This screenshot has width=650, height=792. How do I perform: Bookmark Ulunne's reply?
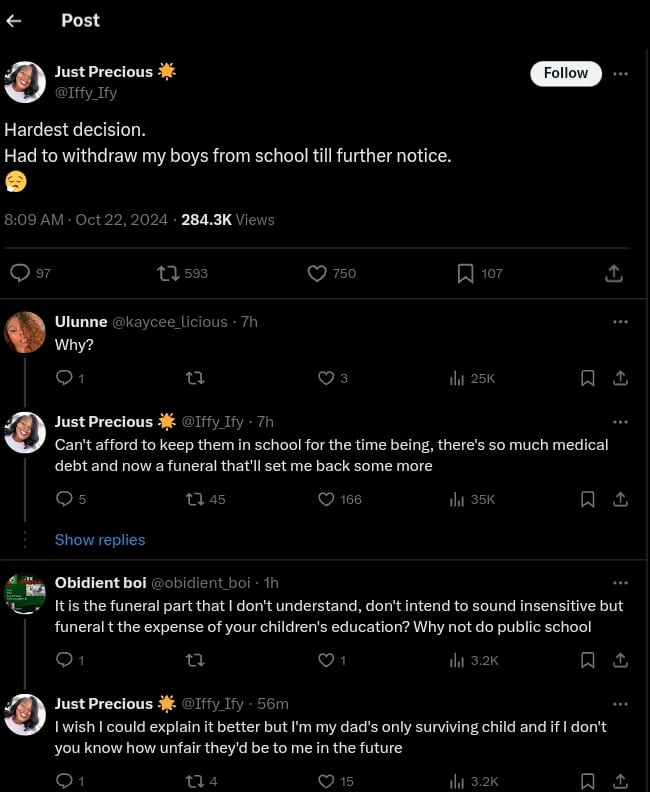tap(588, 378)
